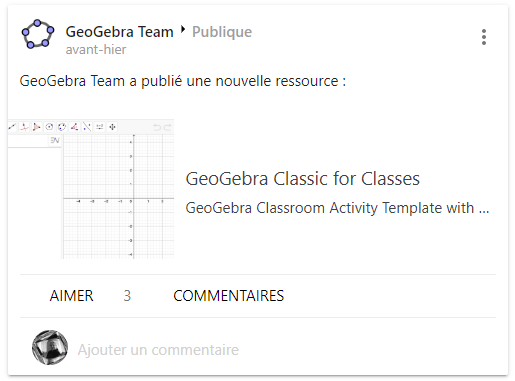Open the three-dot post options menu
The width and height of the screenshot is (515, 381).
point(484,37)
